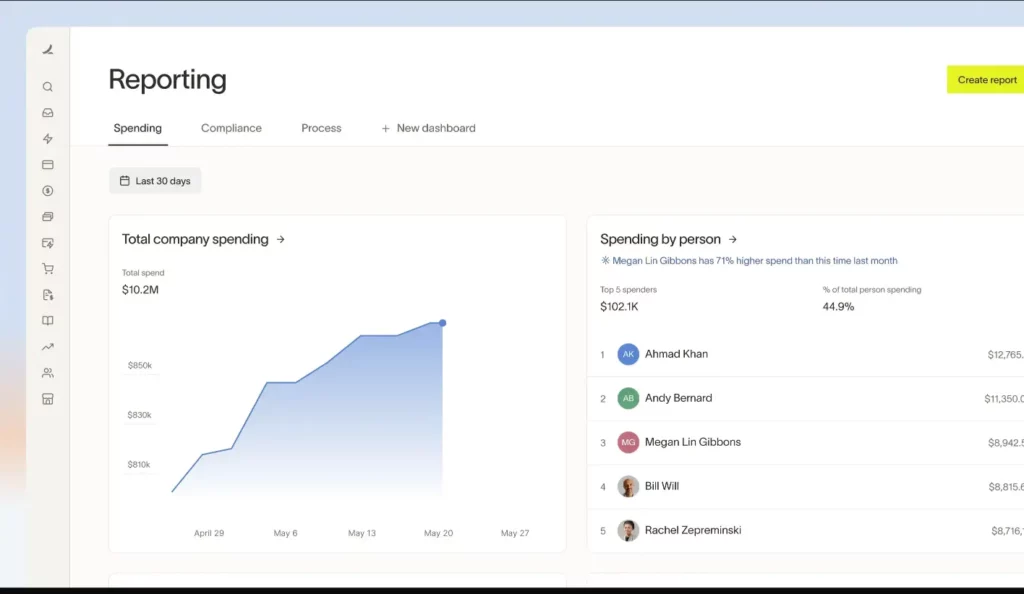Open the analytics trend-line sidebar icon
1024x594 pixels.
tap(47, 346)
